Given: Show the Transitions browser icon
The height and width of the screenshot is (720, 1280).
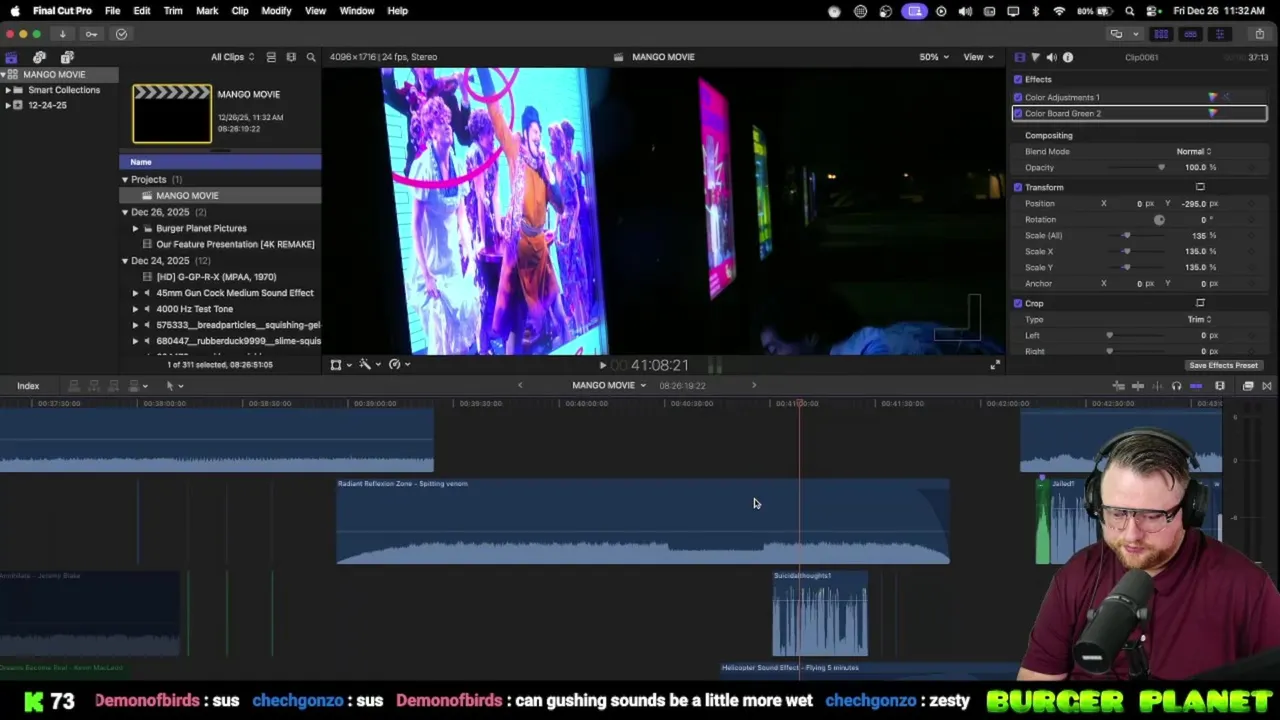Looking at the screenshot, I should pyautogui.click(x=1266, y=386).
